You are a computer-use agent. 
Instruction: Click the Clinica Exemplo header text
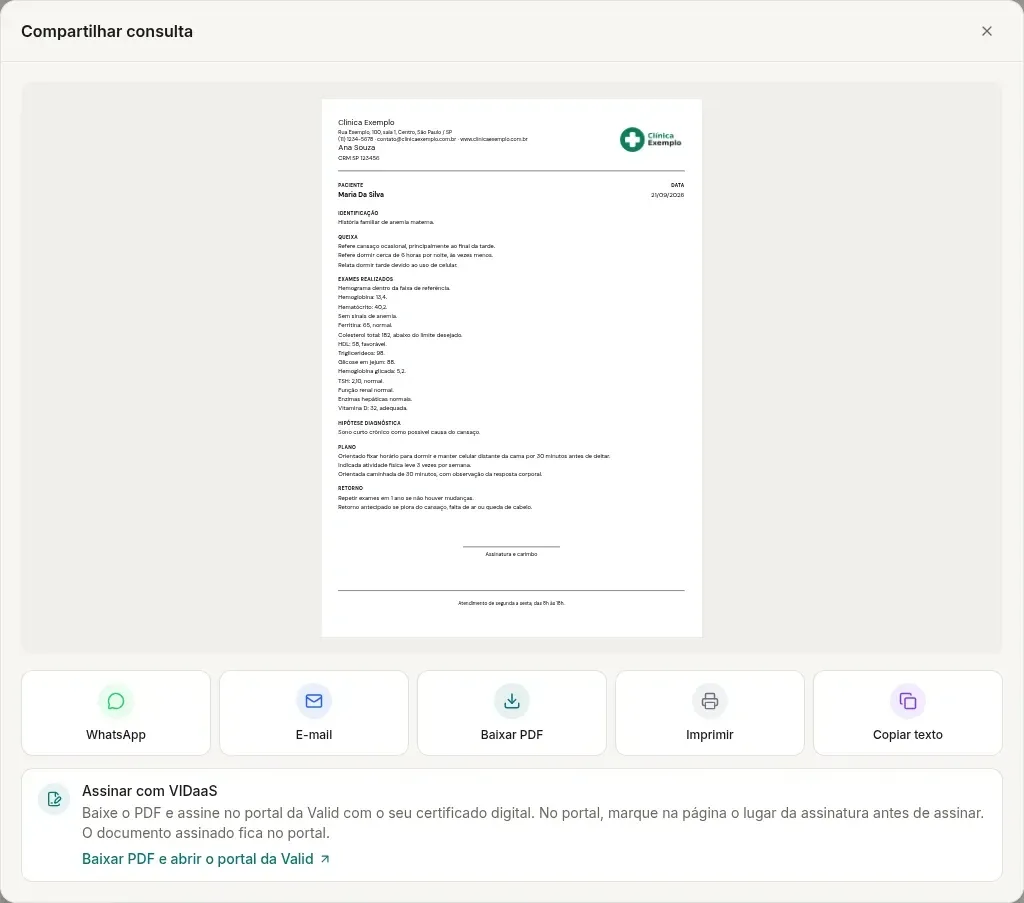pos(366,122)
